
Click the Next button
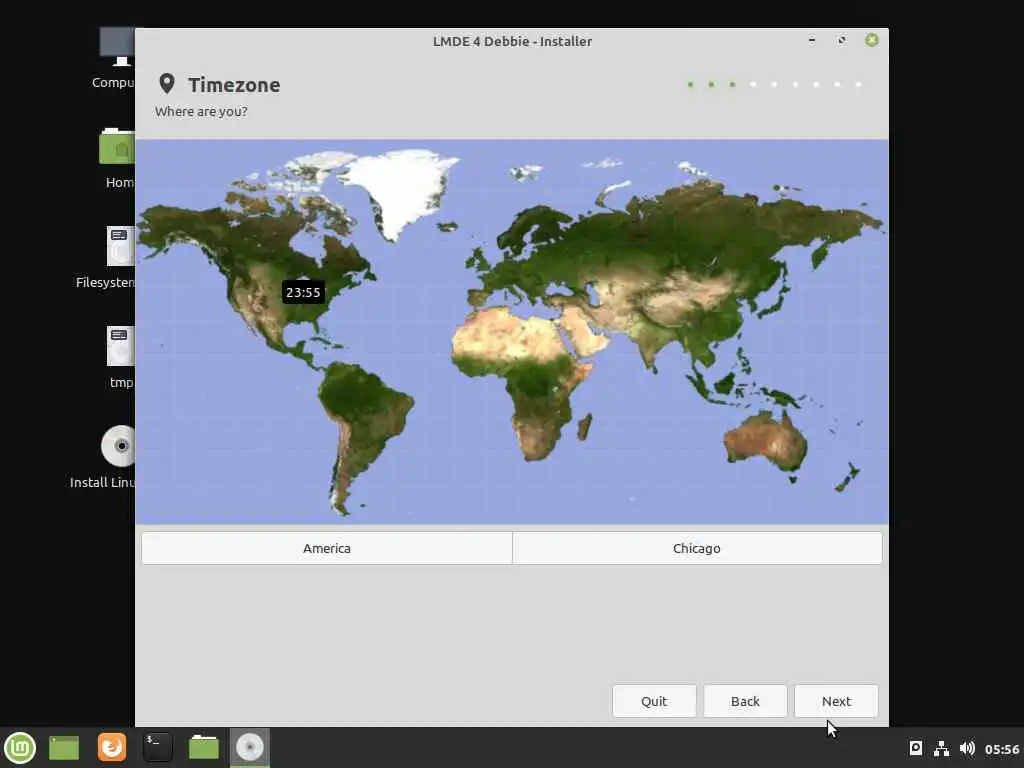[x=836, y=701]
